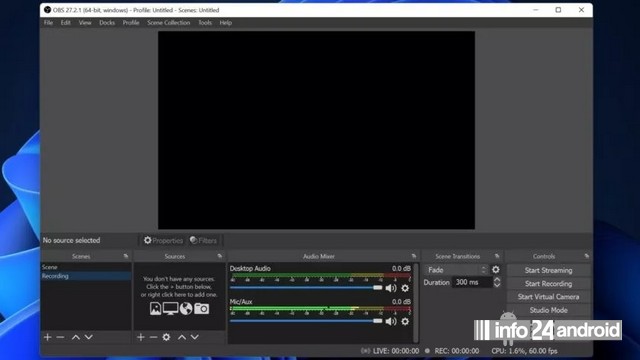Click the Duration 300 ms field

pyautogui.click(x=472, y=282)
